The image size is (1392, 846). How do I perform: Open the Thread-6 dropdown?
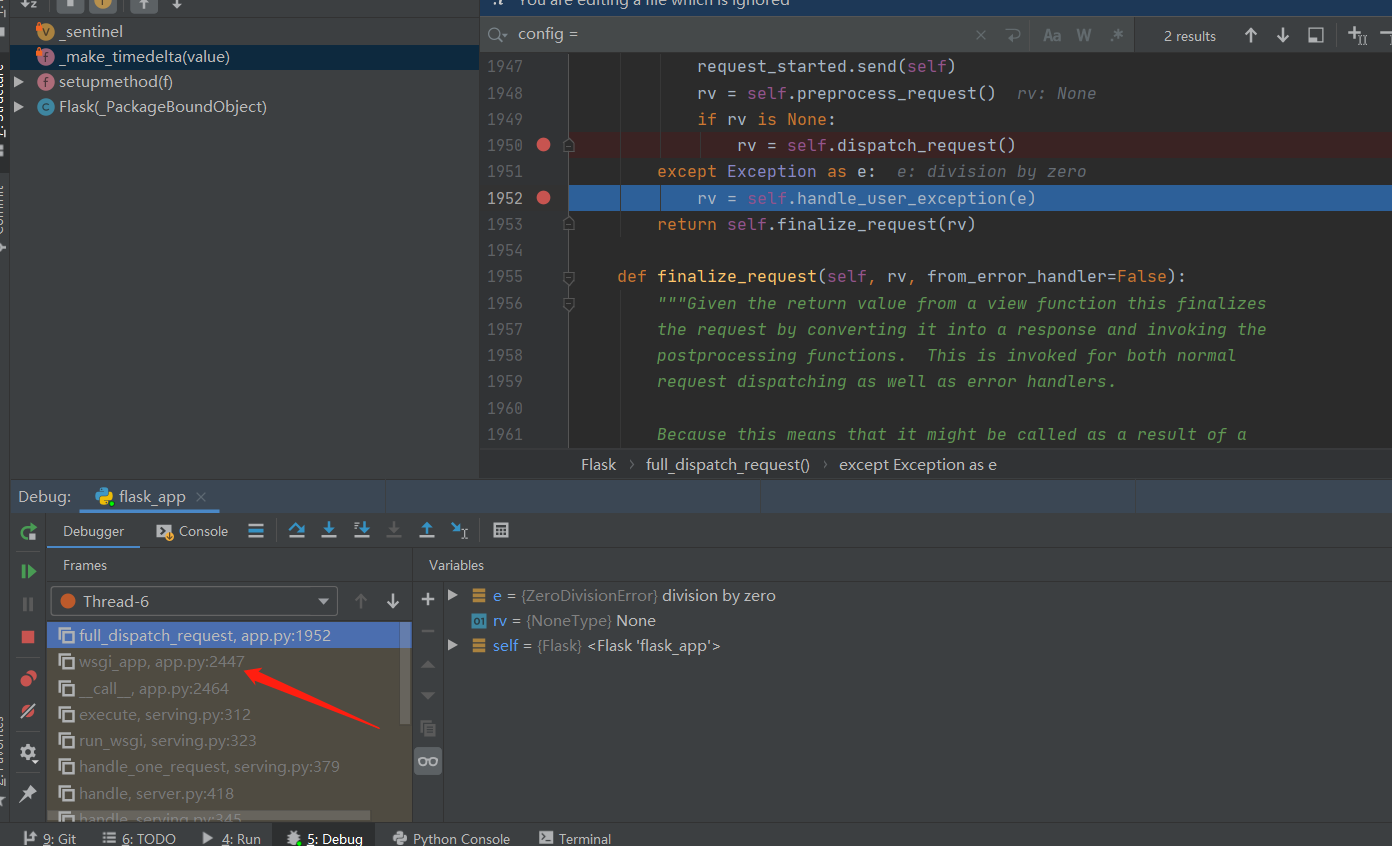[194, 601]
